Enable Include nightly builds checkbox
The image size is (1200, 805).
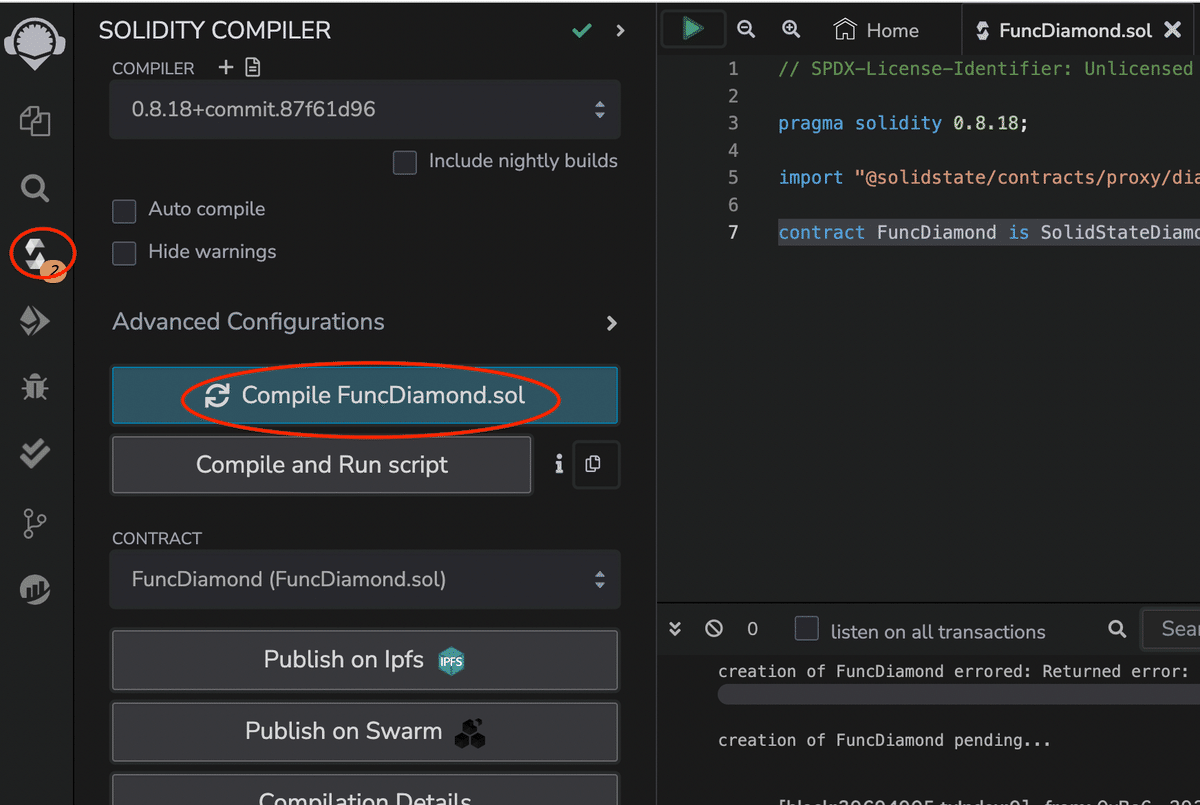[x=405, y=162]
